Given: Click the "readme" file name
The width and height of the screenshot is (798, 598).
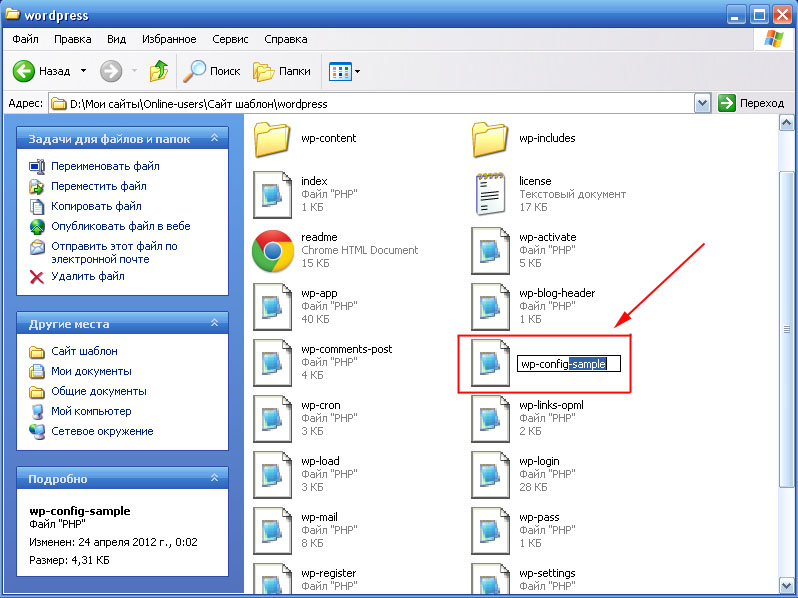Looking at the screenshot, I should [x=319, y=237].
